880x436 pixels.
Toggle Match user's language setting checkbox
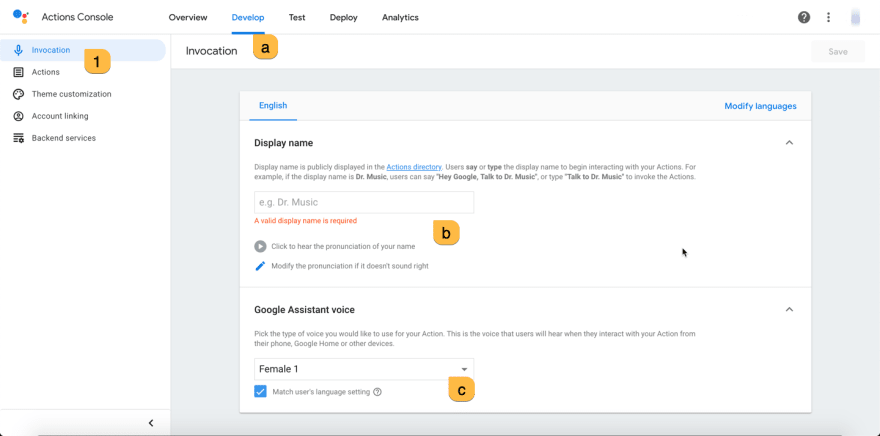point(260,391)
